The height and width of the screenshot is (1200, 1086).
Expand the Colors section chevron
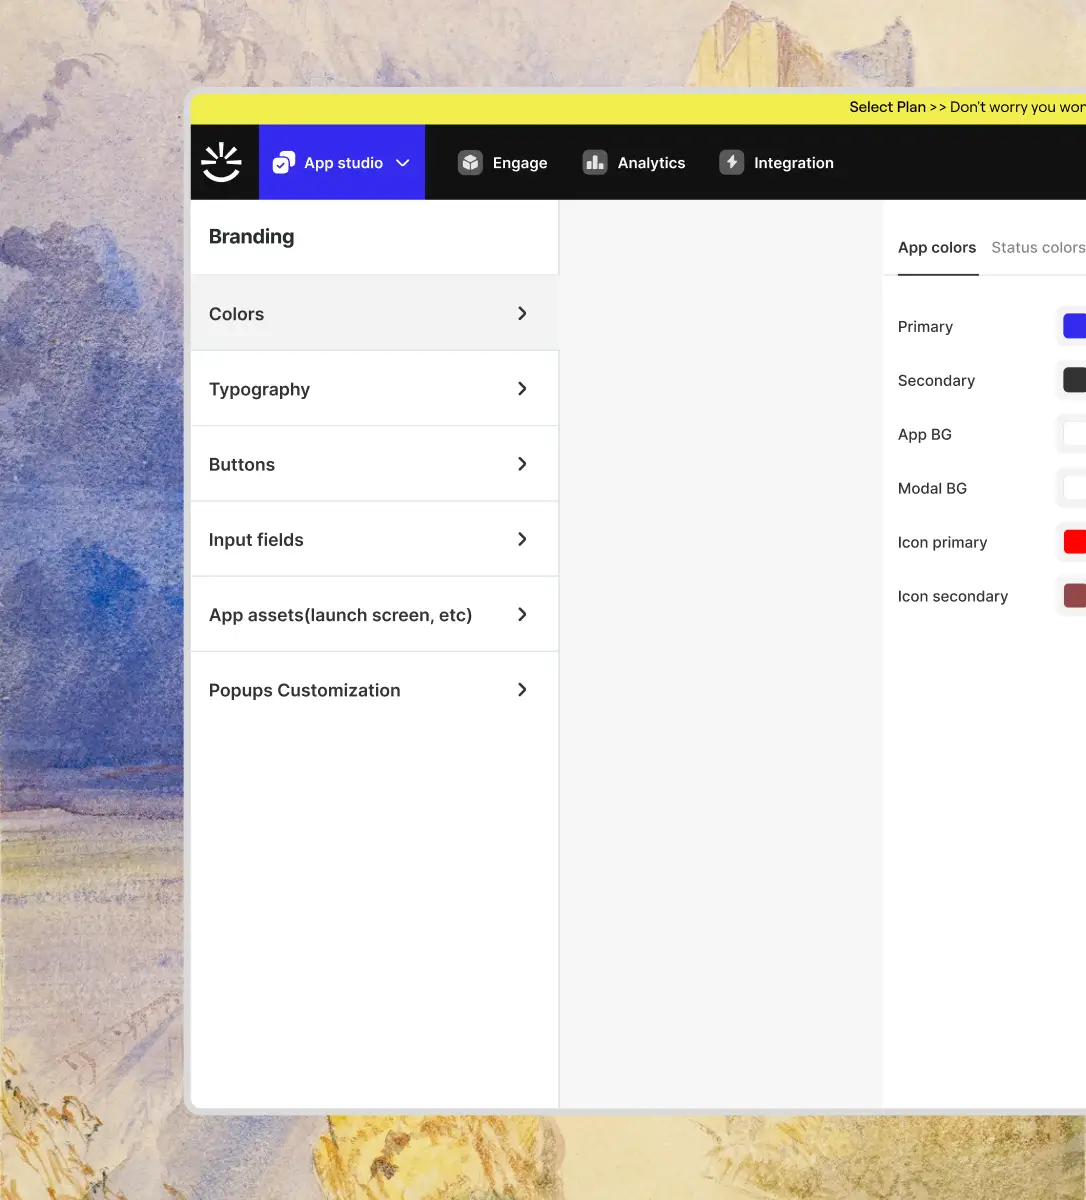[x=522, y=313]
